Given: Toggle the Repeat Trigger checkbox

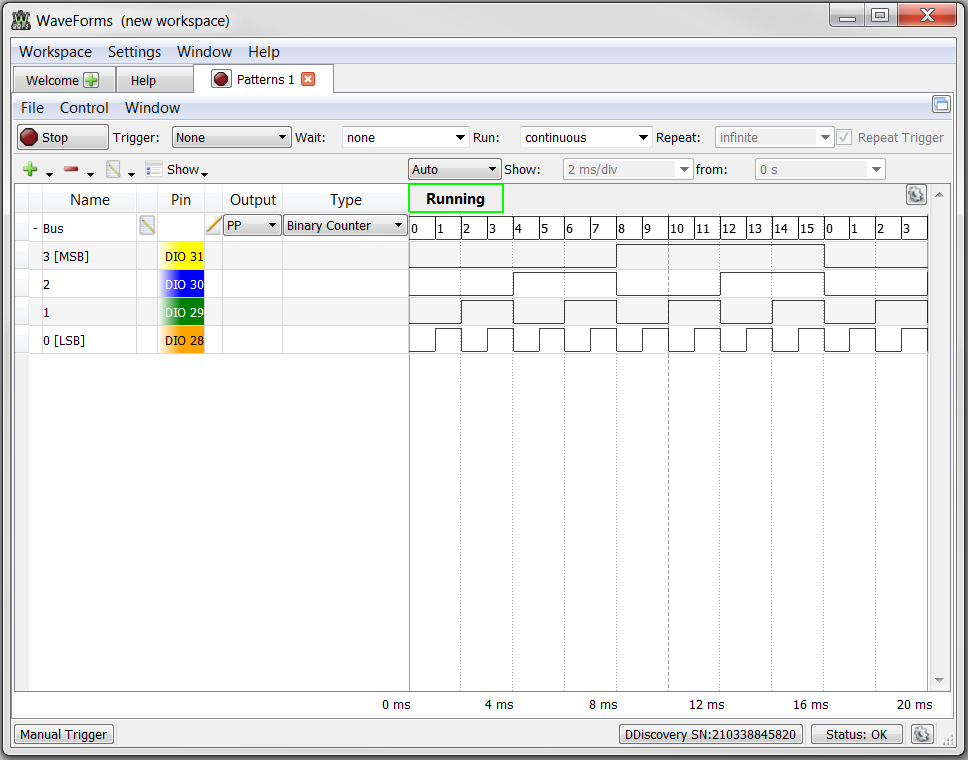Looking at the screenshot, I should click(844, 137).
